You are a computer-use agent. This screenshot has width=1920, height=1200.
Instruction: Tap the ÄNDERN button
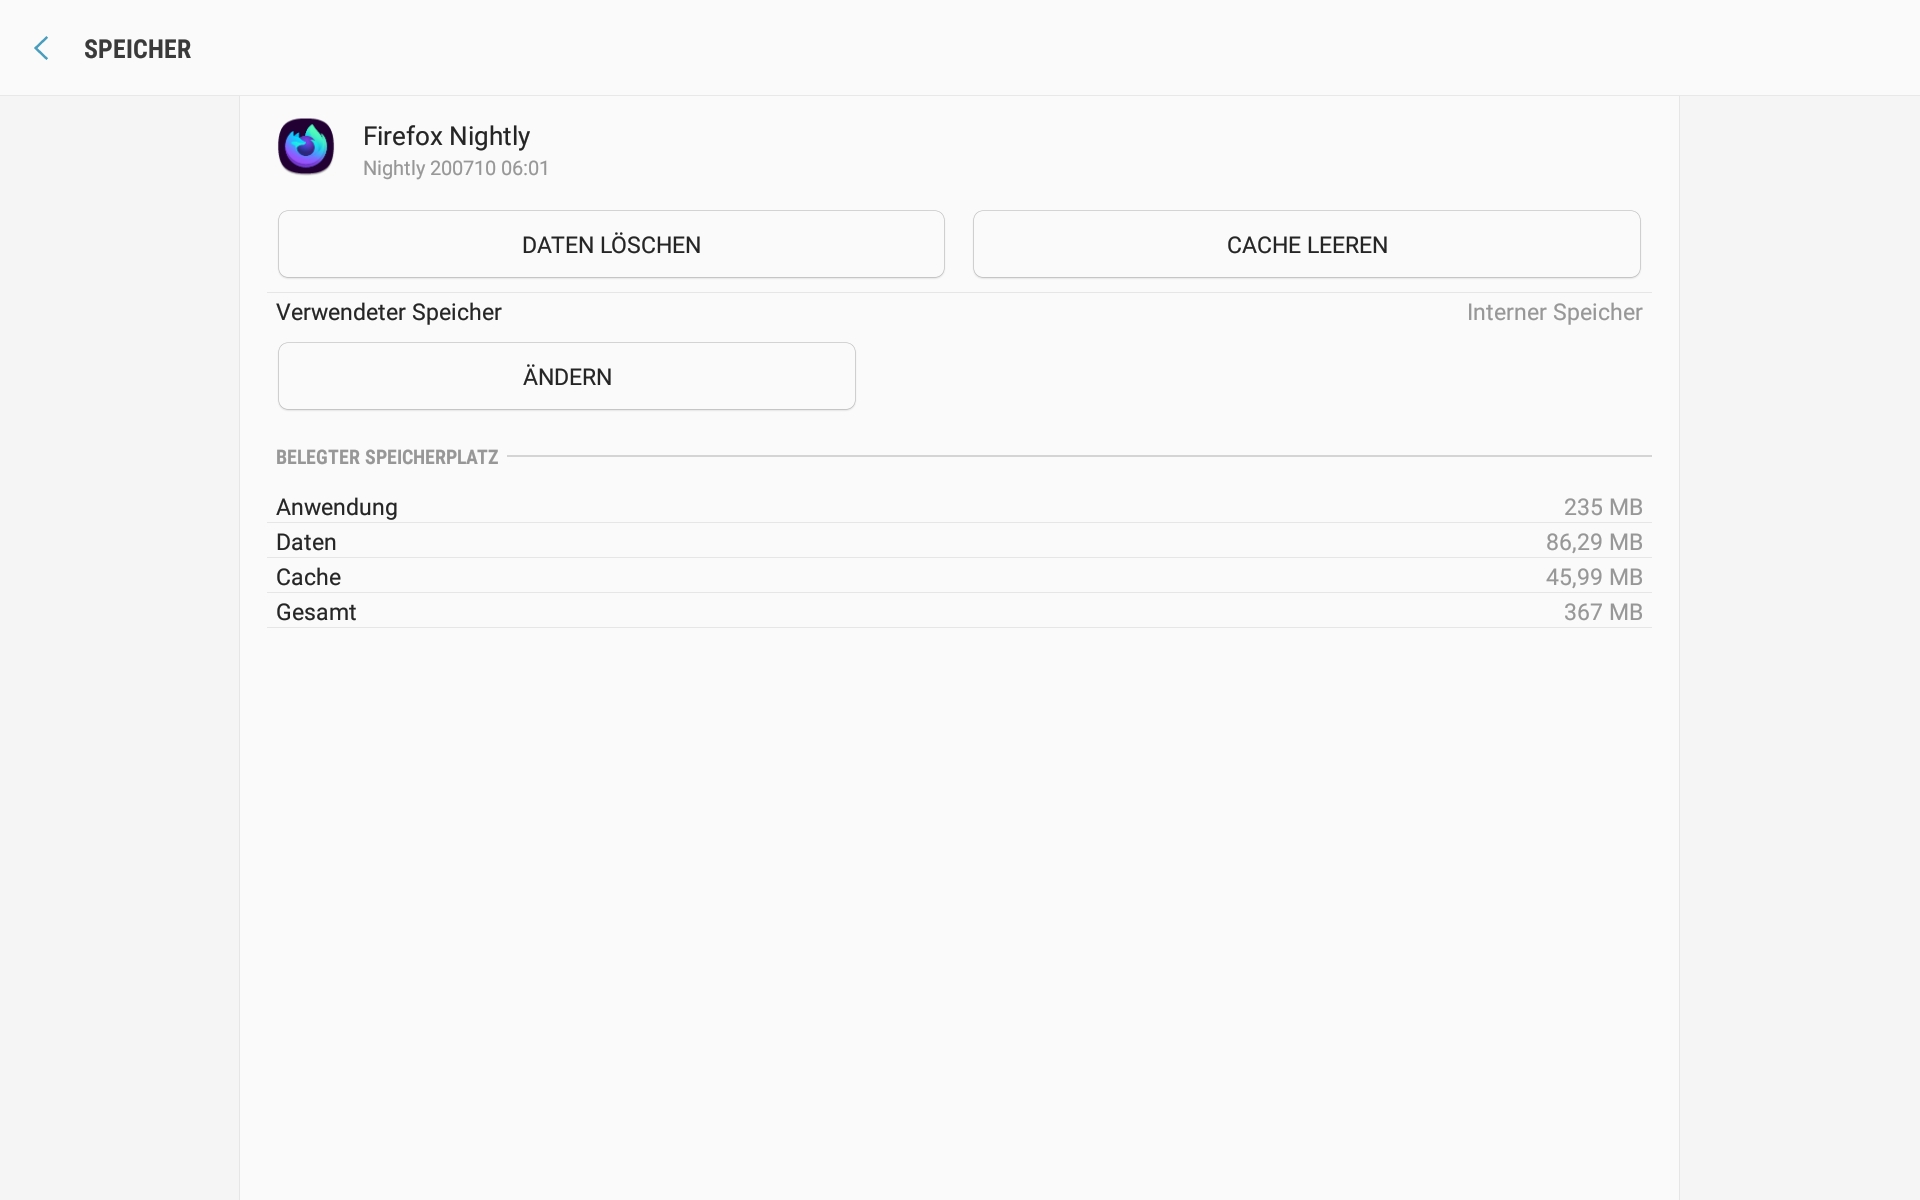click(566, 376)
